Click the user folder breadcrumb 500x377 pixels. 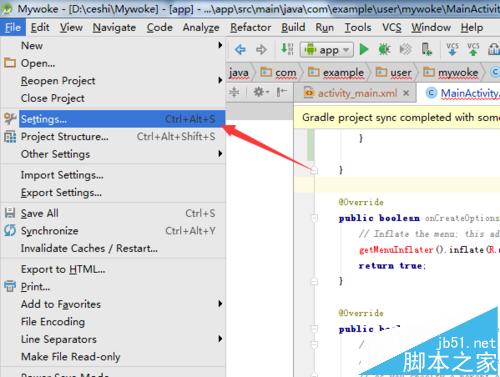(394, 72)
